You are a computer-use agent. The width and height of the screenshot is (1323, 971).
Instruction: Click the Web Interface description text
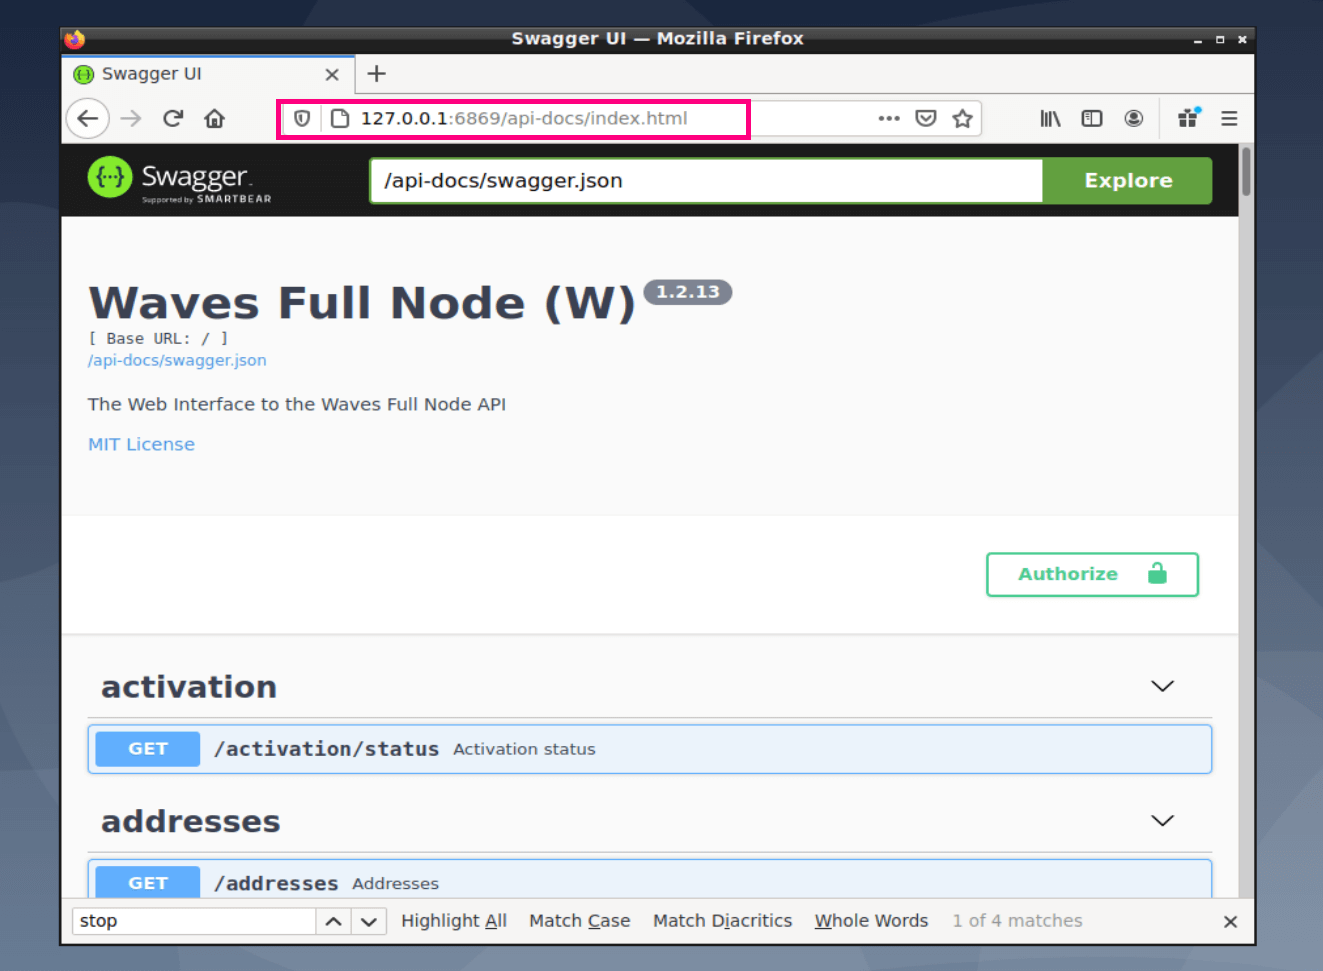pos(297,404)
